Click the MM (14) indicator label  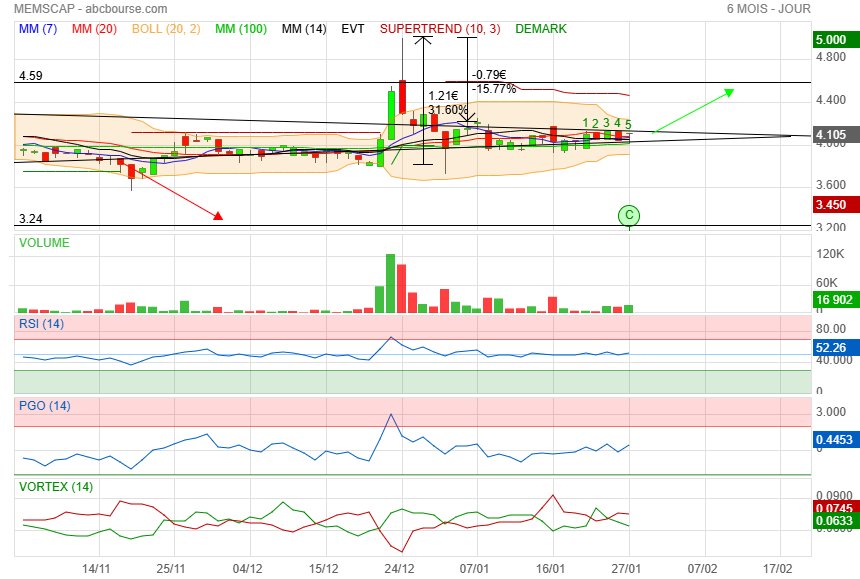coord(304,29)
